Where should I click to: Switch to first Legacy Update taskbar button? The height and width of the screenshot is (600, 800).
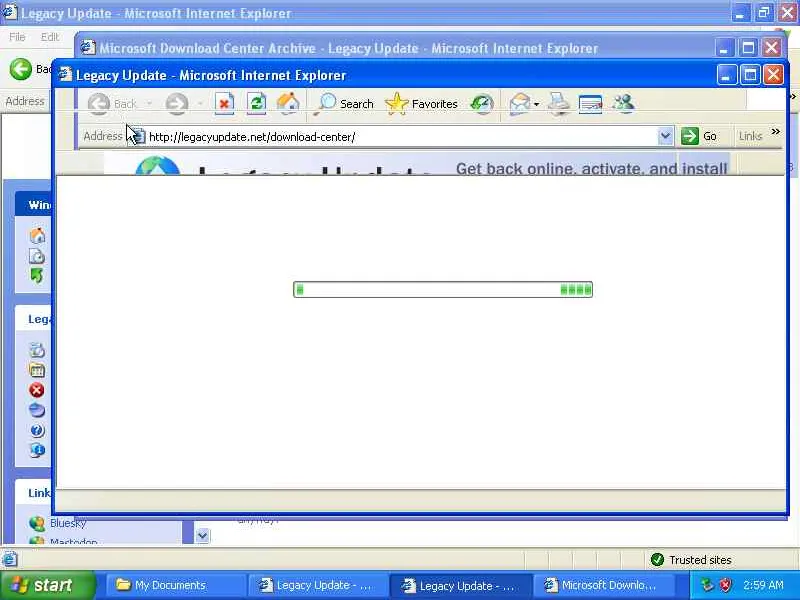click(317, 585)
